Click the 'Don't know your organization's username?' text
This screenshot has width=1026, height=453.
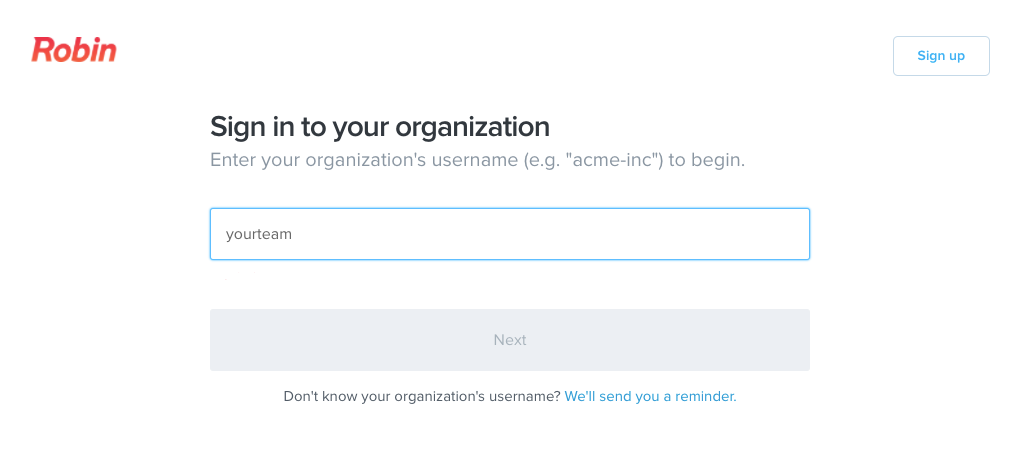pos(422,396)
